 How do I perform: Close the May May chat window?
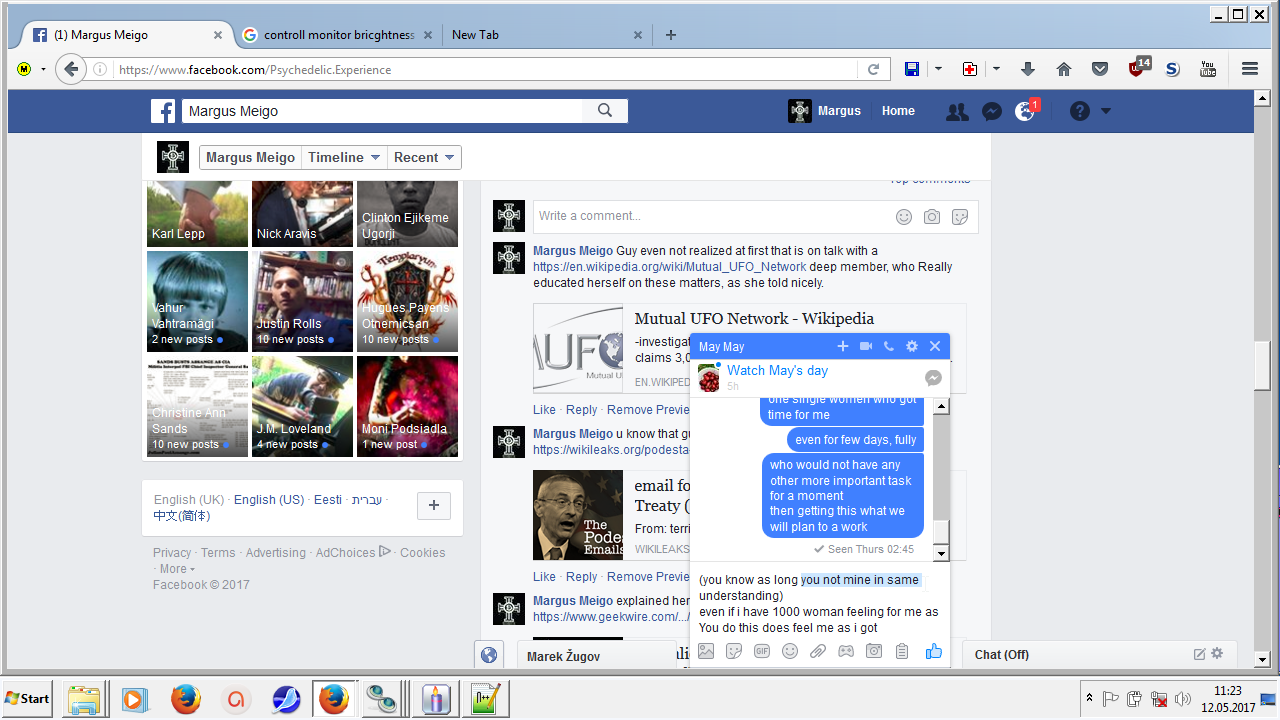click(x=935, y=346)
